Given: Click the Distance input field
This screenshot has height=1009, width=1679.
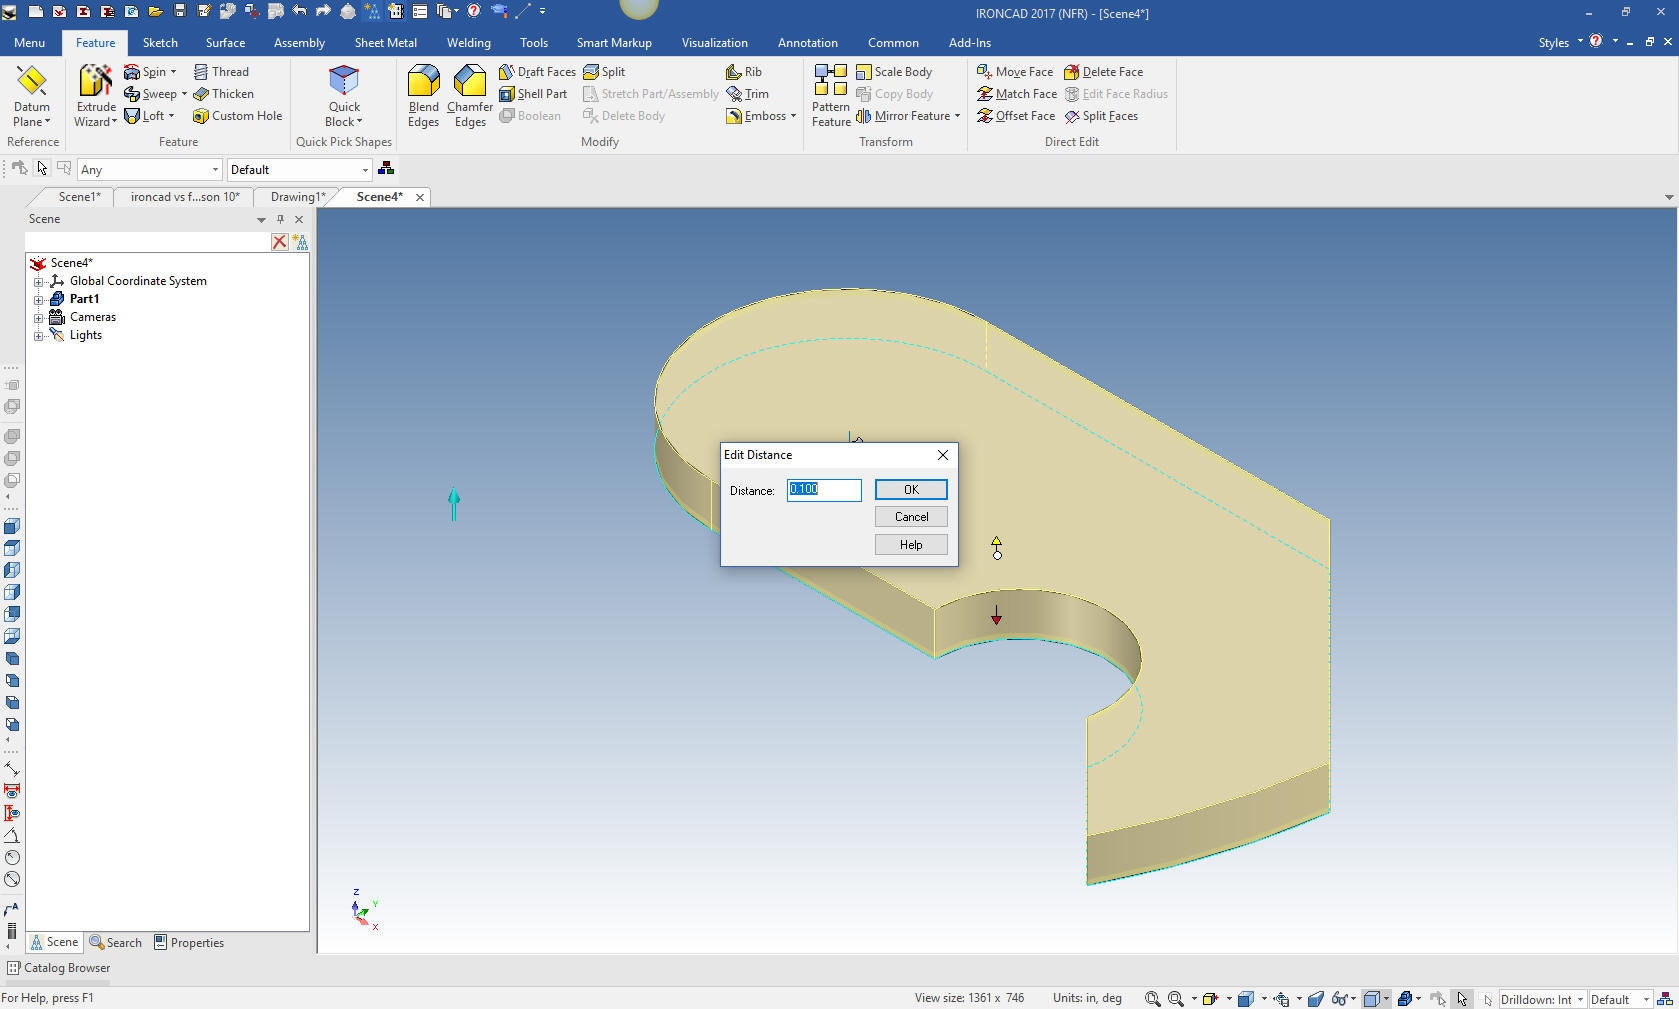Looking at the screenshot, I should click(x=823, y=490).
